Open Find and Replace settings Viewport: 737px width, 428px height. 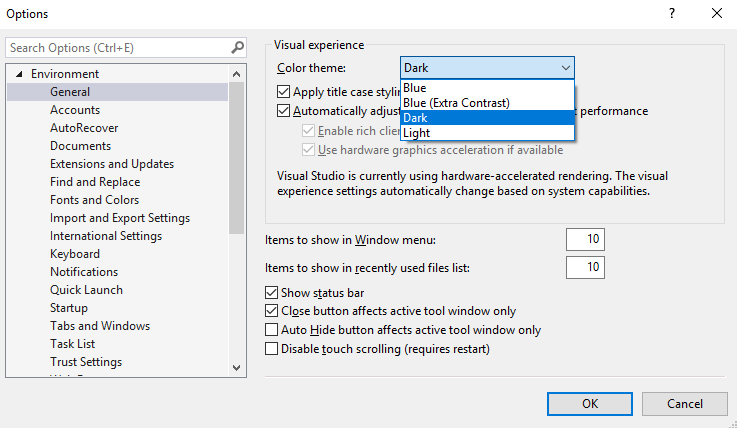[x=95, y=182]
